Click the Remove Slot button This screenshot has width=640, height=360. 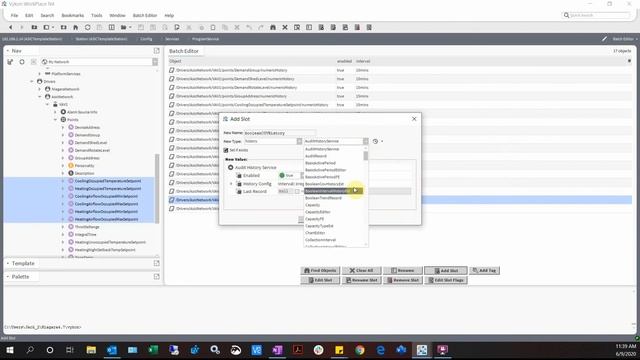(x=402, y=280)
